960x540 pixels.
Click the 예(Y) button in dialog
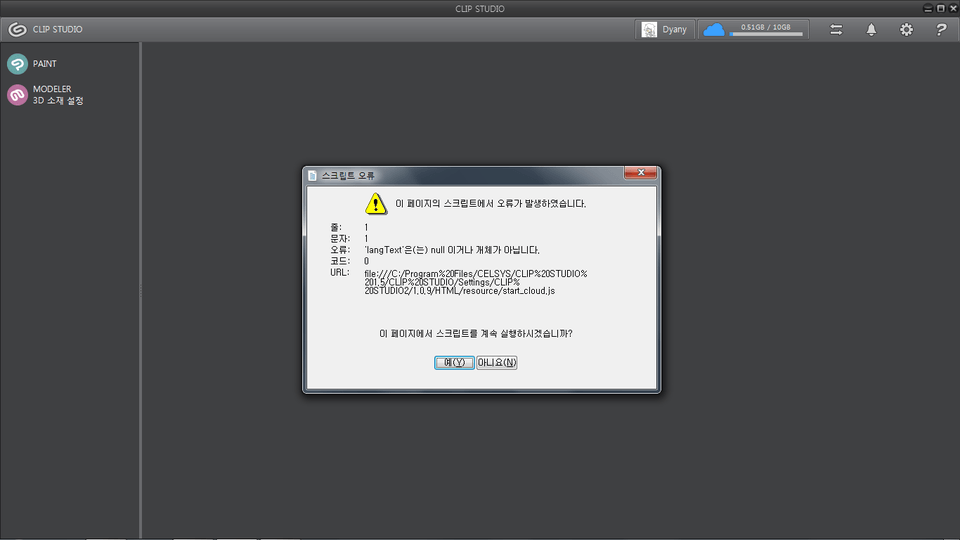[x=454, y=362]
